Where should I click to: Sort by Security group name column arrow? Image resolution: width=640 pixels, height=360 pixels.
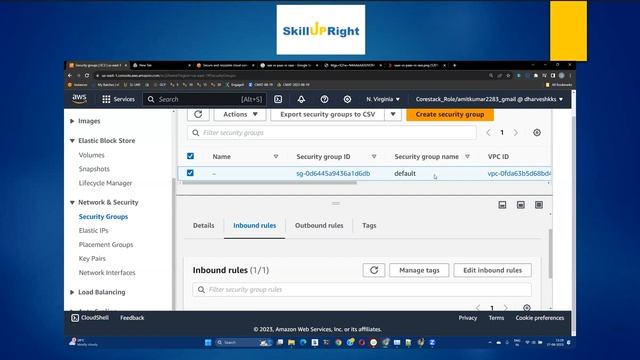[467, 156]
